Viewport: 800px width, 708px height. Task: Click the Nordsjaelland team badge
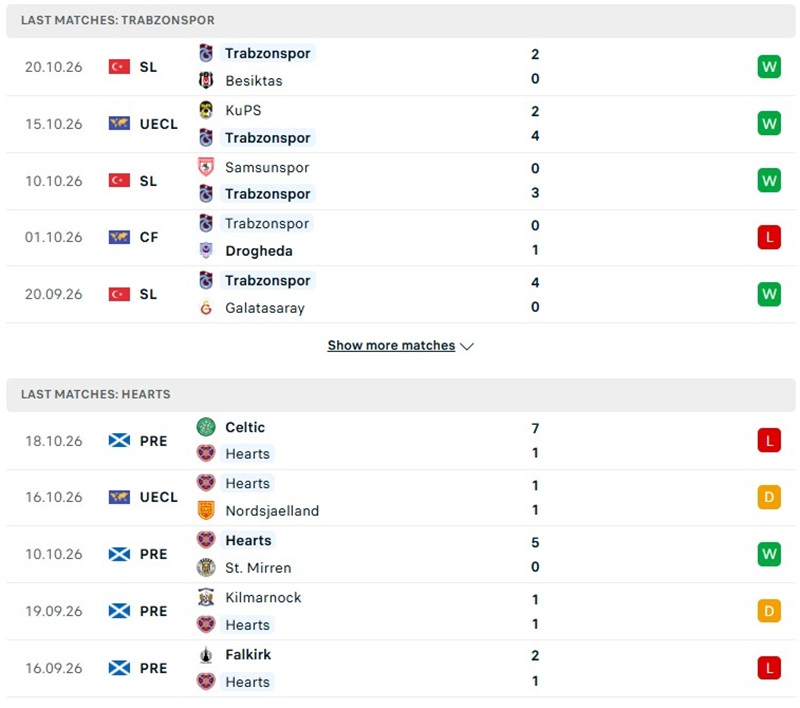click(x=206, y=510)
